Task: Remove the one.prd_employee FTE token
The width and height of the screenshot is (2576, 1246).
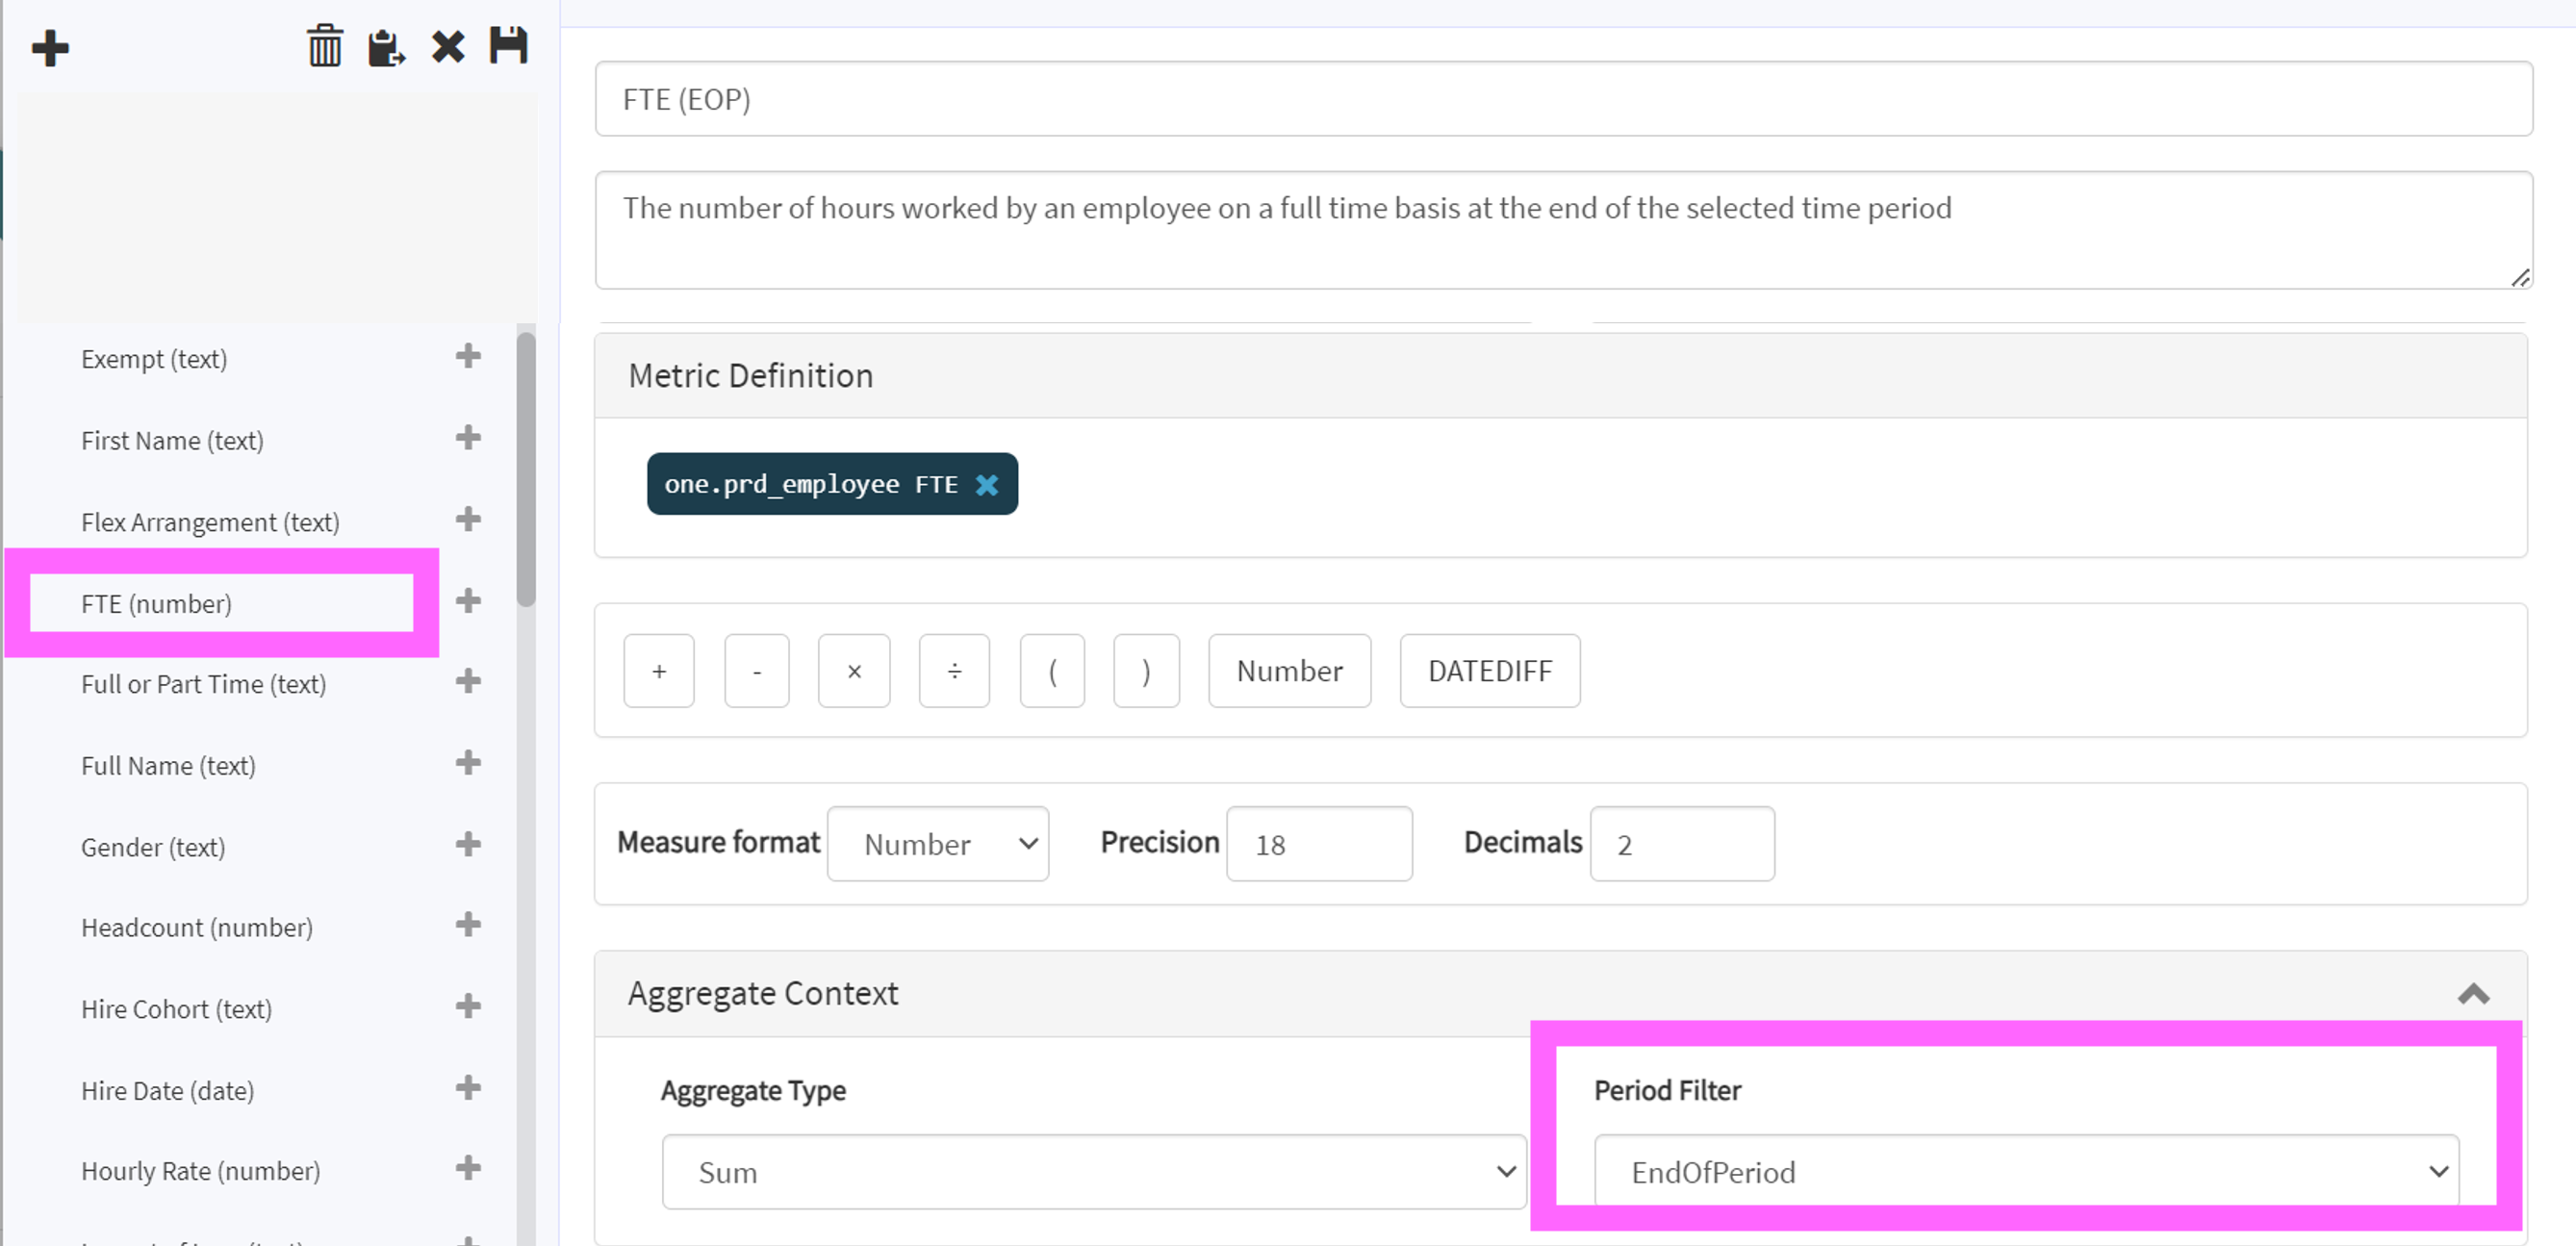Action: pos(987,485)
